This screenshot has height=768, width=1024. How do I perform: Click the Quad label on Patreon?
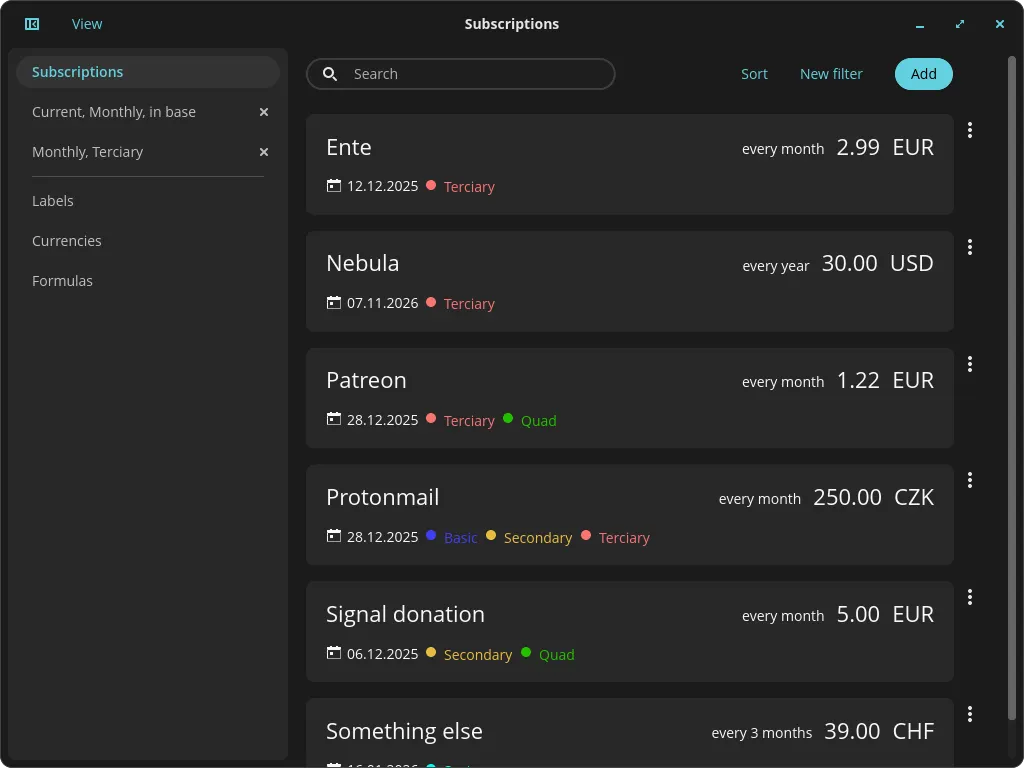[539, 421]
